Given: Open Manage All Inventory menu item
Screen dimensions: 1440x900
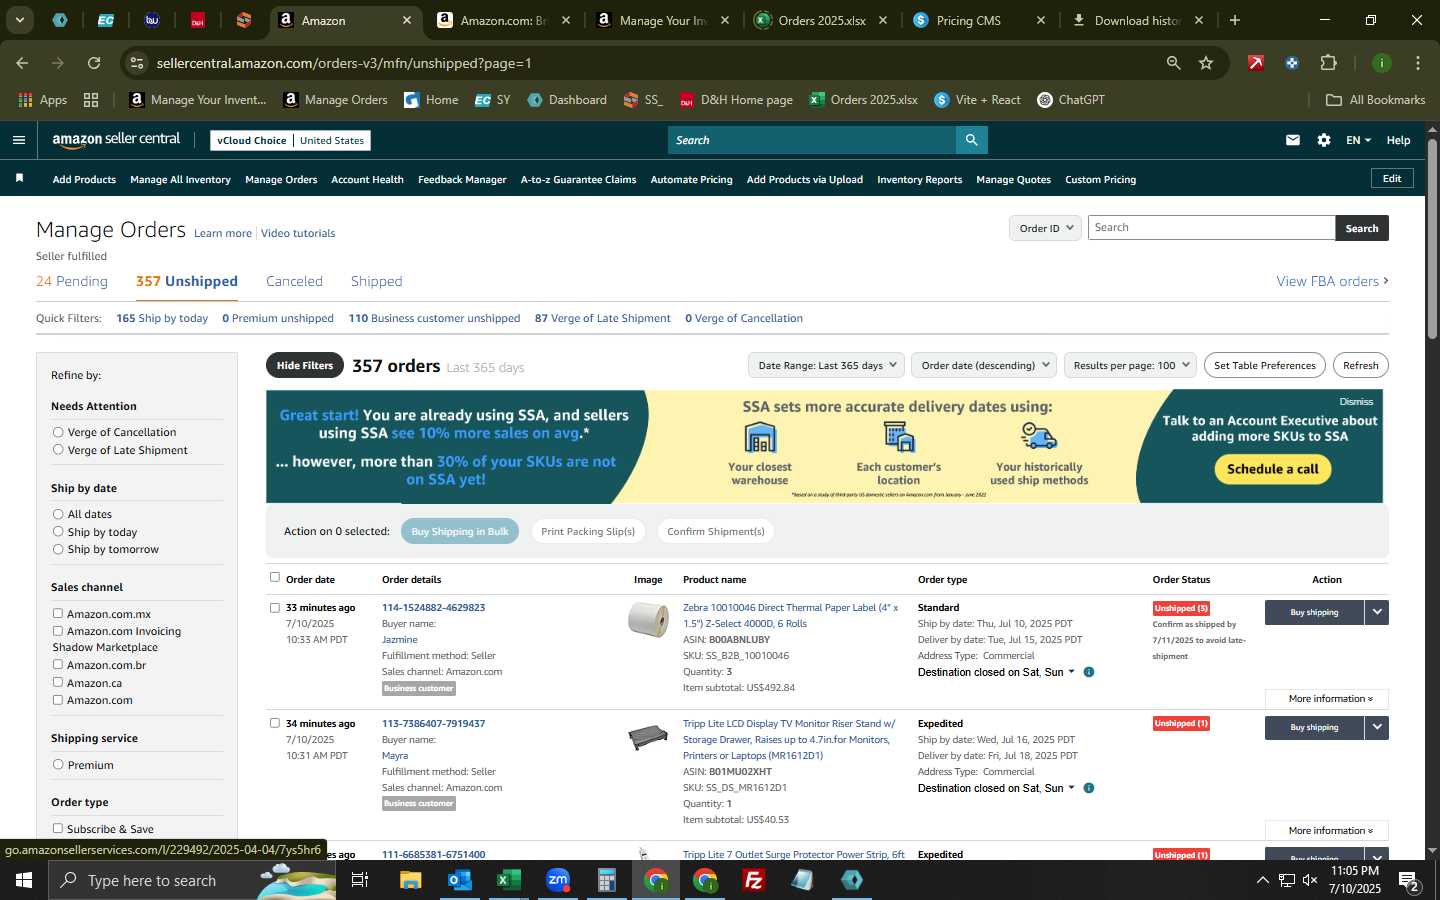Looking at the screenshot, I should (180, 180).
